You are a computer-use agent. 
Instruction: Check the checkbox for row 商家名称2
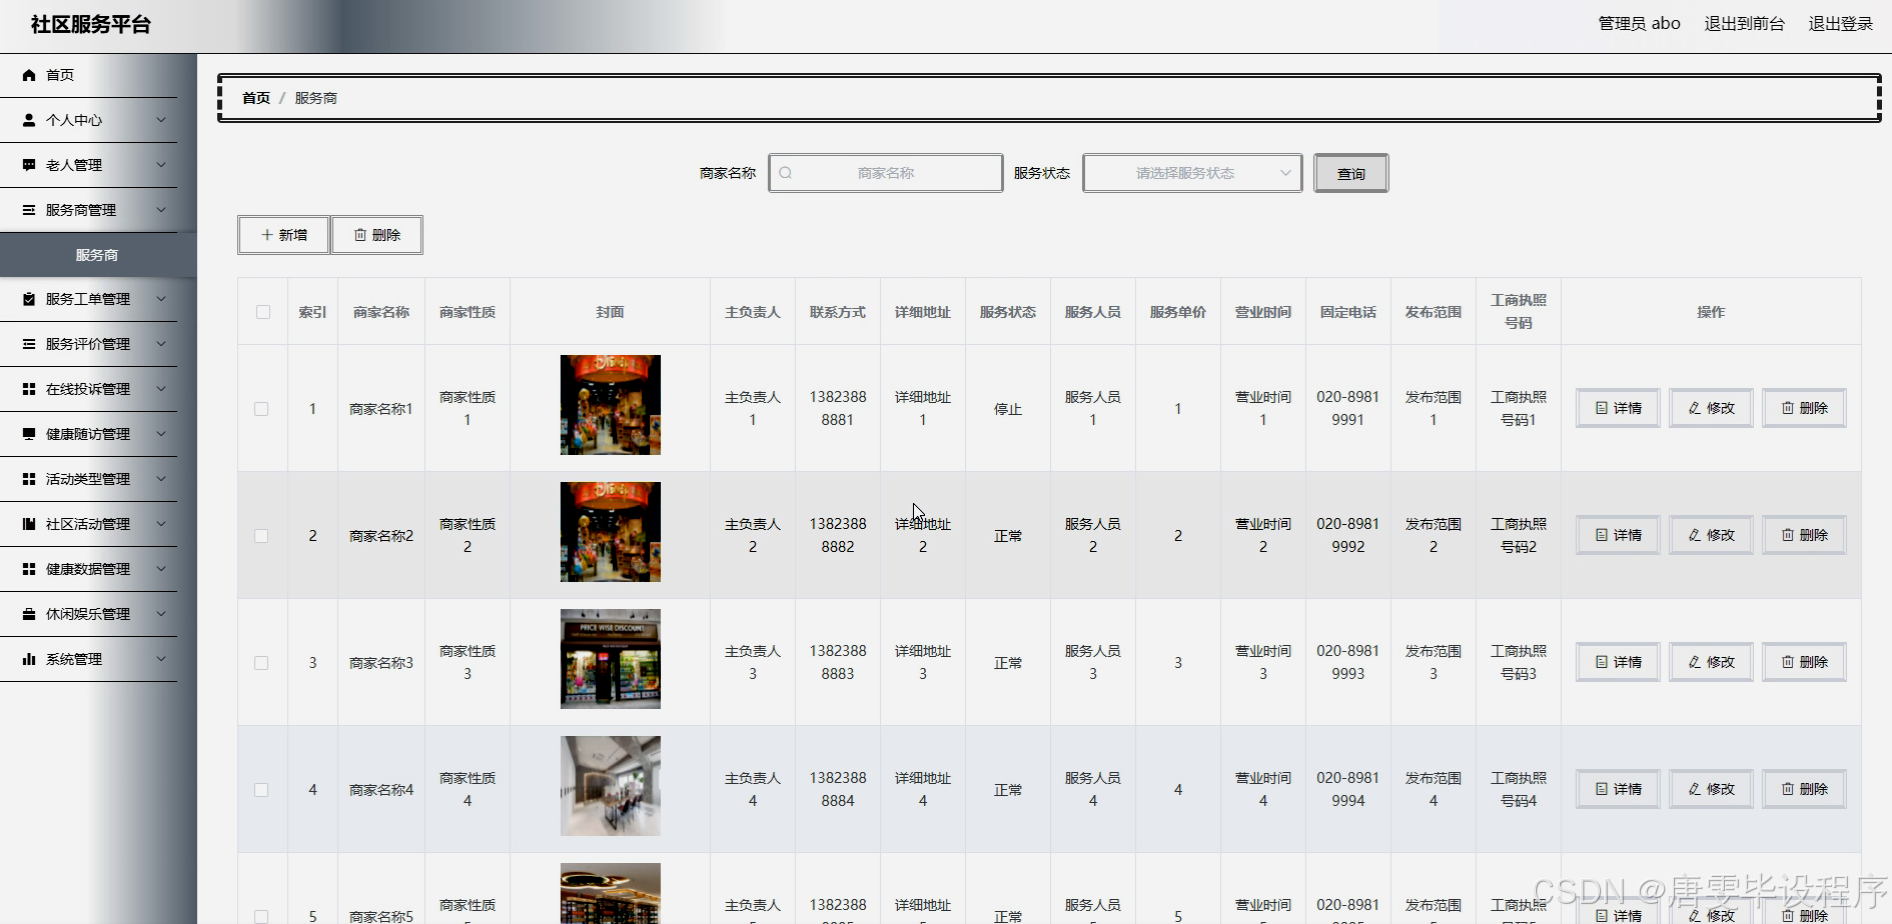(x=261, y=536)
